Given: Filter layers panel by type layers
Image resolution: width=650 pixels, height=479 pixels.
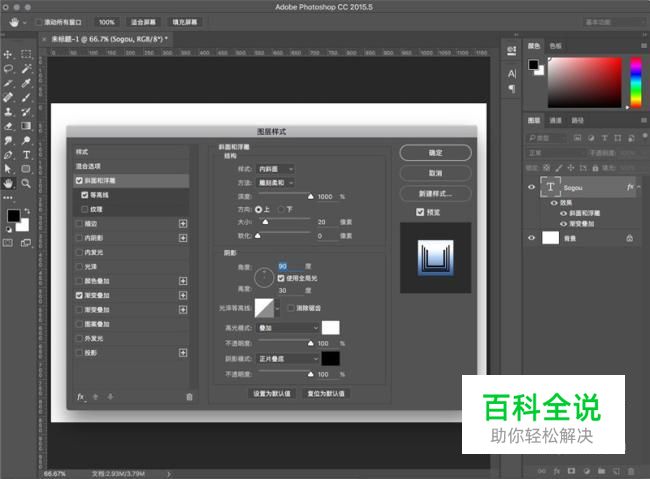Looking at the screenshot, I should 604,138.
